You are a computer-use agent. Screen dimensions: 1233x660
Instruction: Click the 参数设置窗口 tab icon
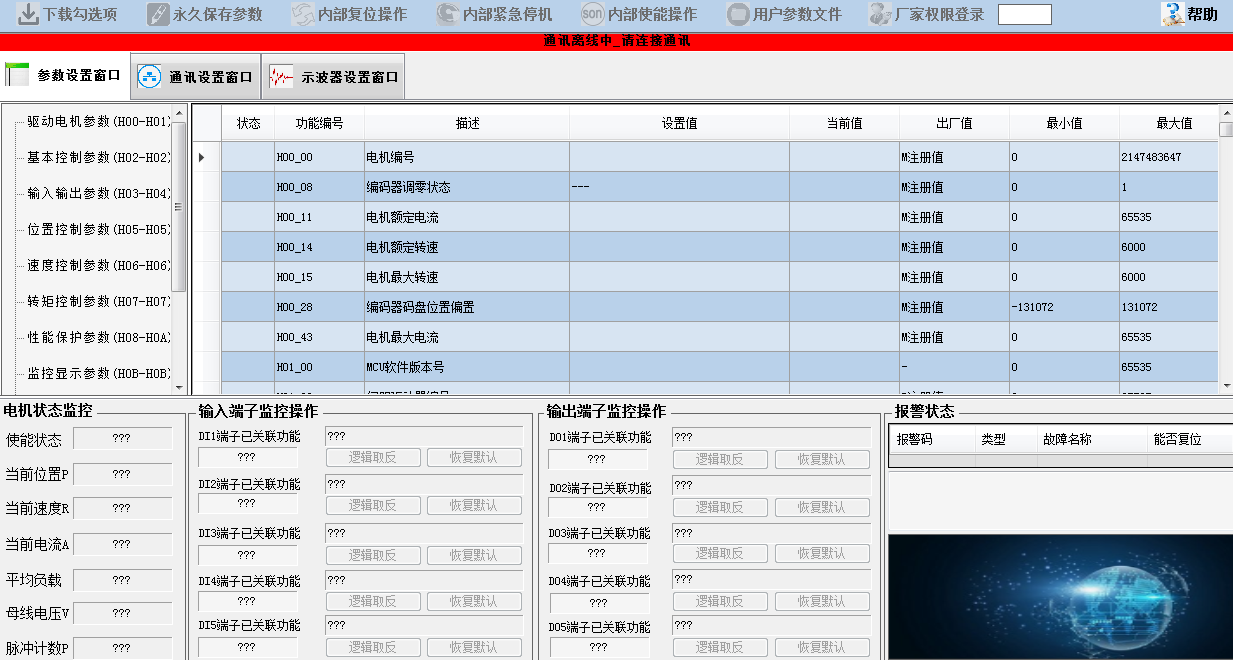point(17,75)
